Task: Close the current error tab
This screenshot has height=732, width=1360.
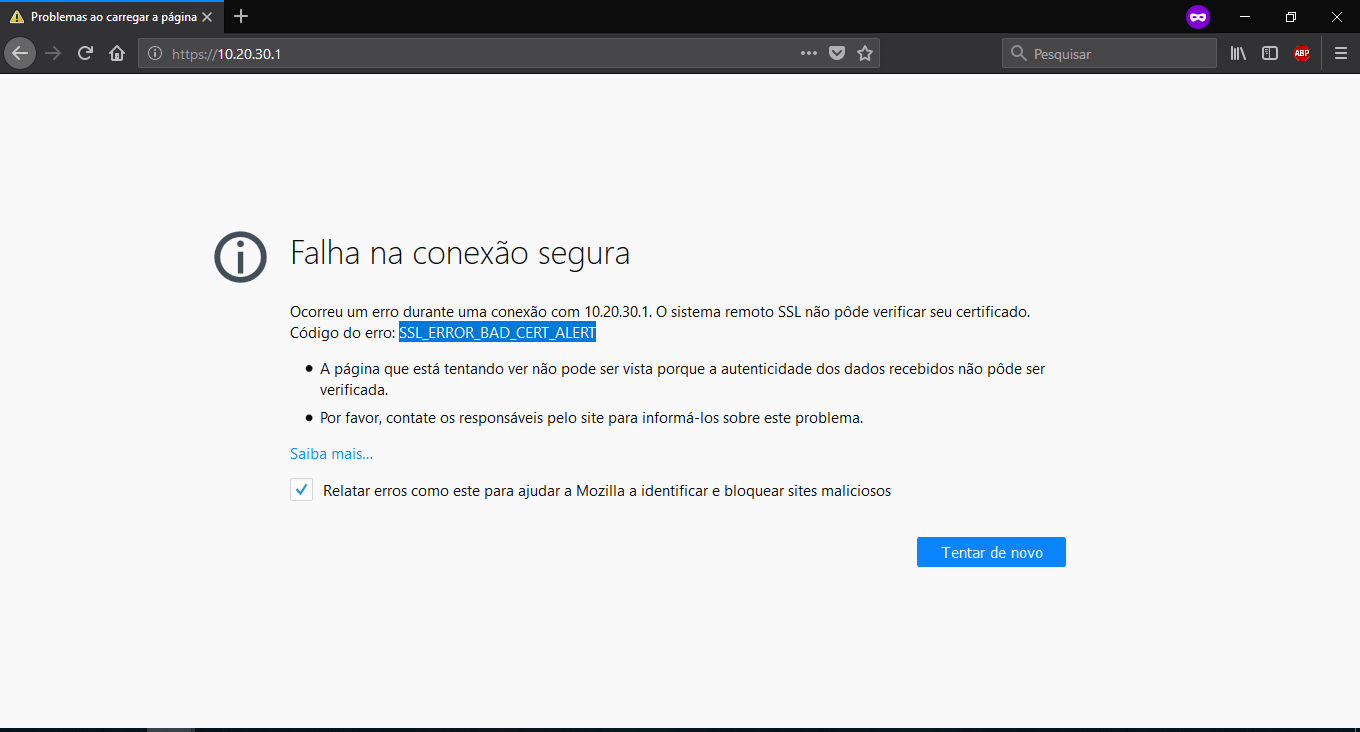Action: click(207, 17)
